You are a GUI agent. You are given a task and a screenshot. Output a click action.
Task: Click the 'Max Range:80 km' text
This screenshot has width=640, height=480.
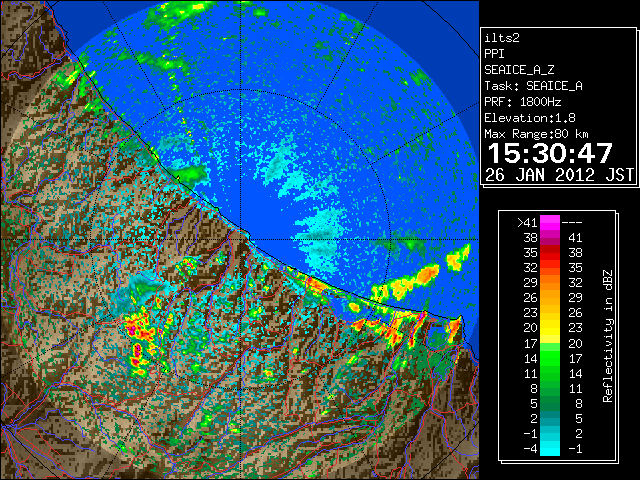[536, 134]
